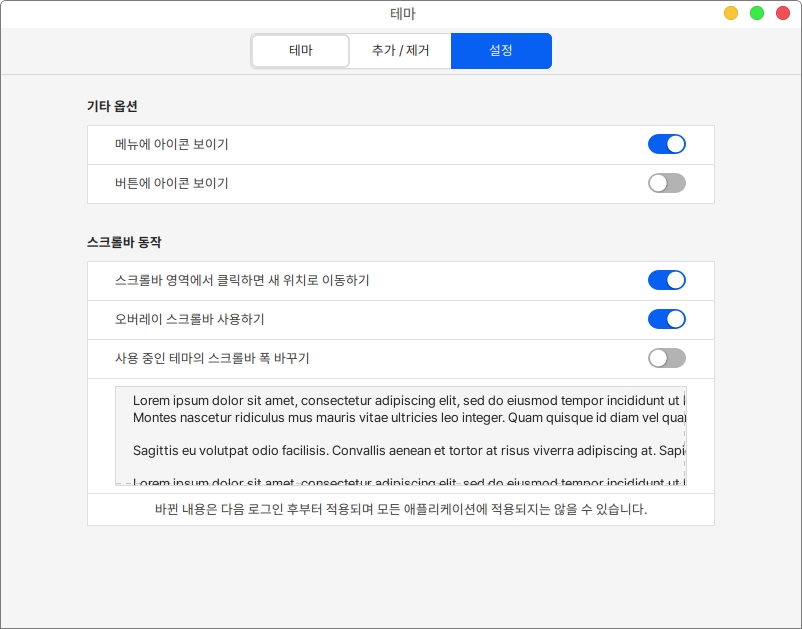The width and height of the screenshot is (802, 629).
Task: Click the 오버레이 스크롤바 사용하기 row label
Action: (x=190, y=320)
